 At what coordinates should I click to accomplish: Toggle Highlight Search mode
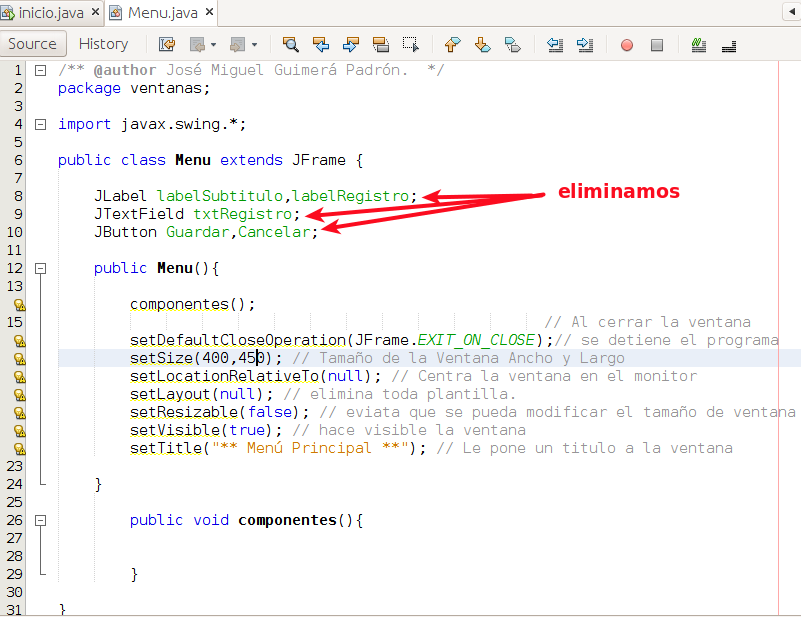coord(381,45)
